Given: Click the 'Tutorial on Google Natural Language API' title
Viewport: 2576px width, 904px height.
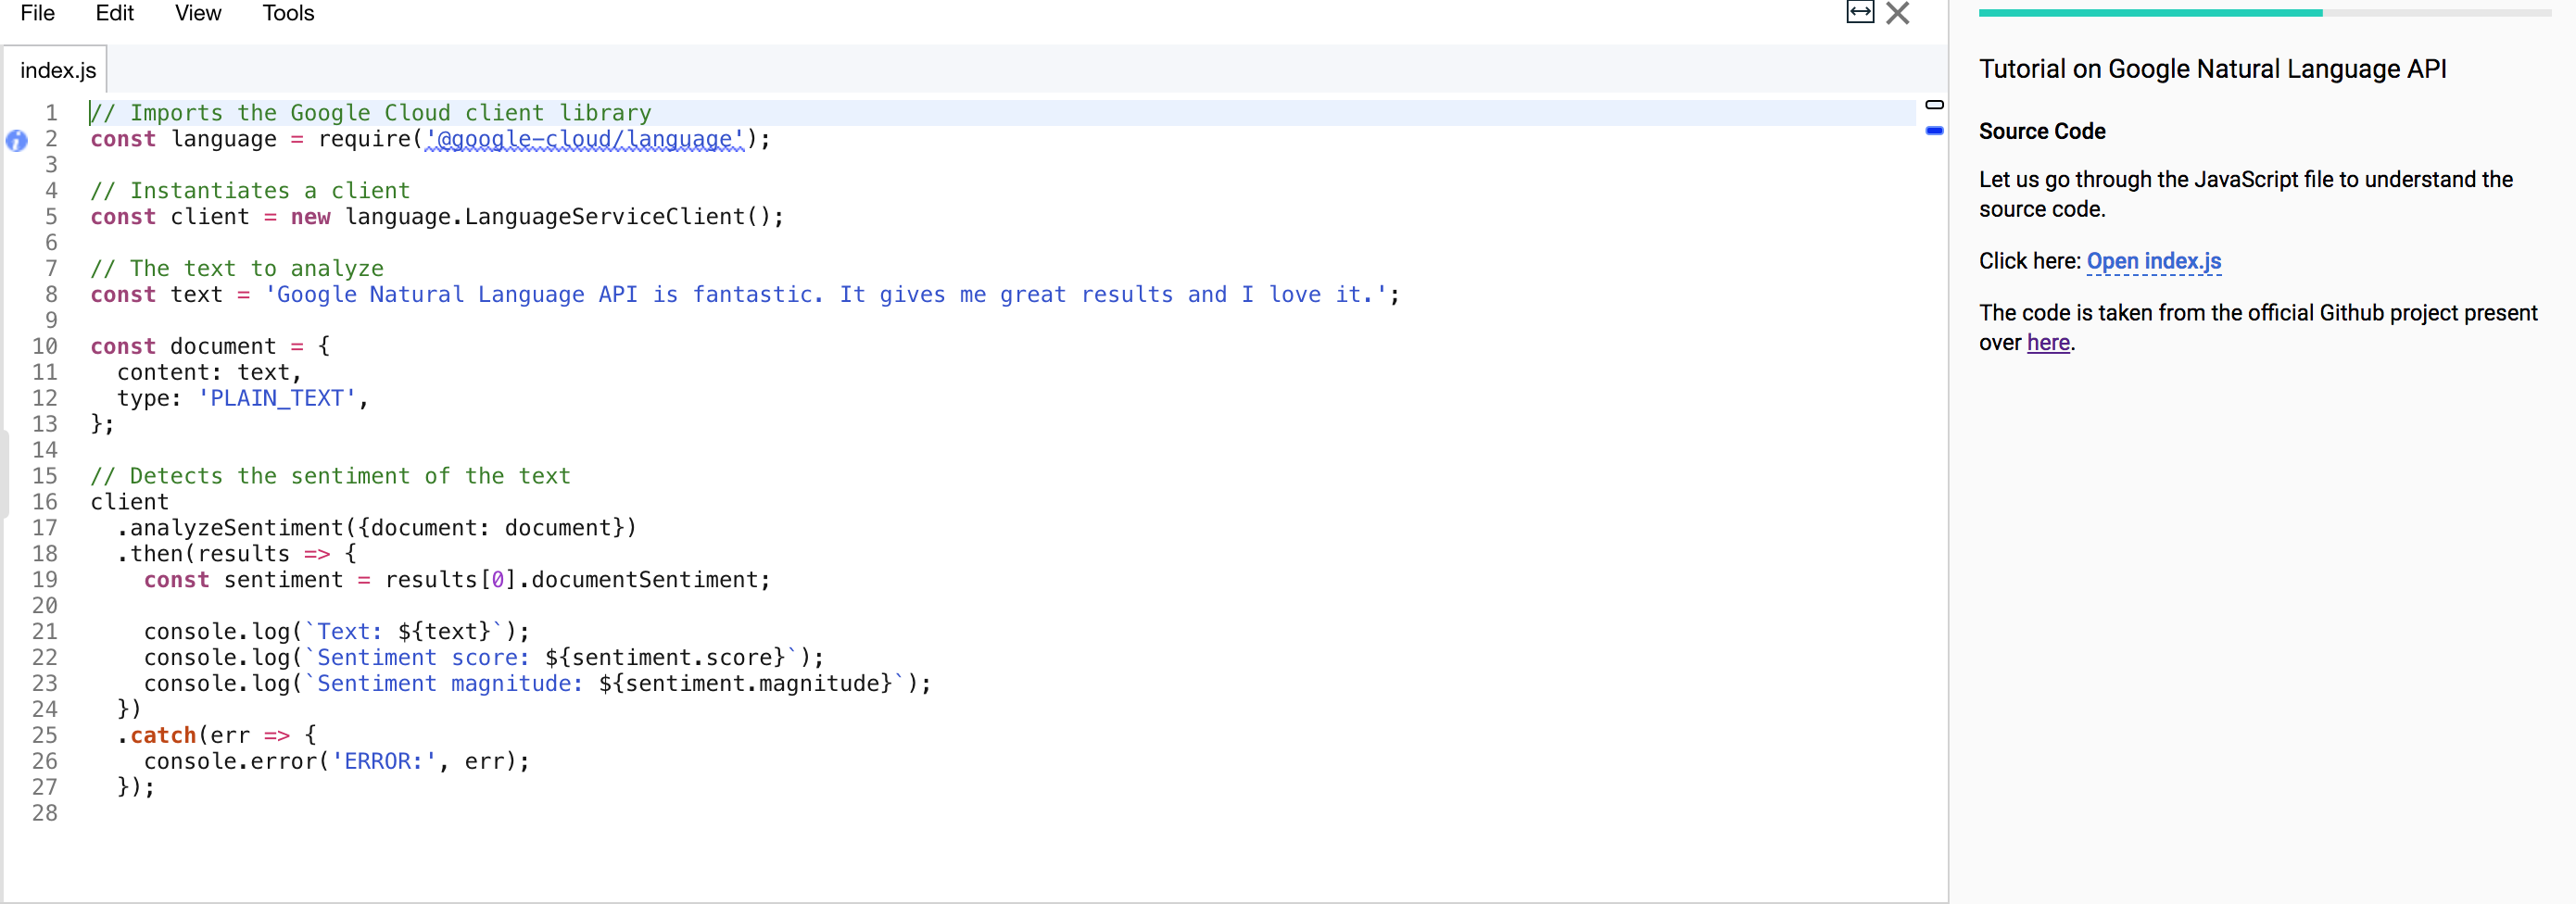Looking at the screenshot, I should click(2212, 69).
